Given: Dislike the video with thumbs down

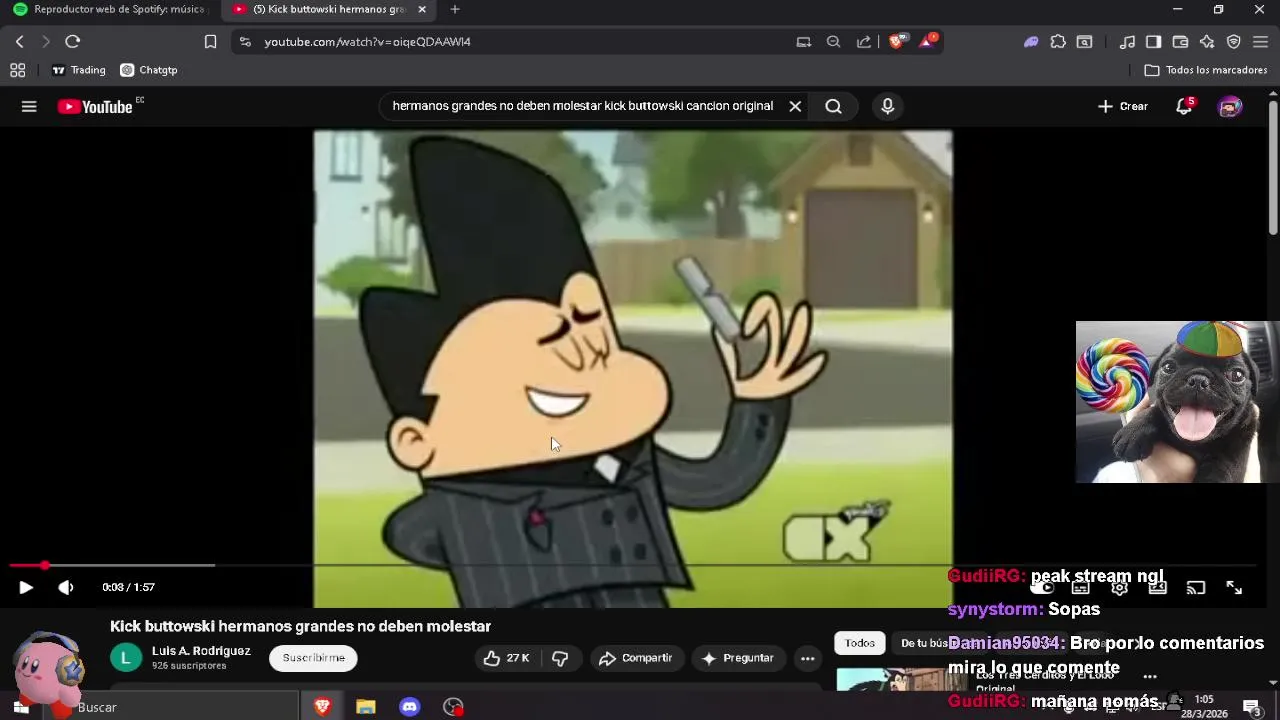Looking at the screenshot, I should click(x=560, y=657).
